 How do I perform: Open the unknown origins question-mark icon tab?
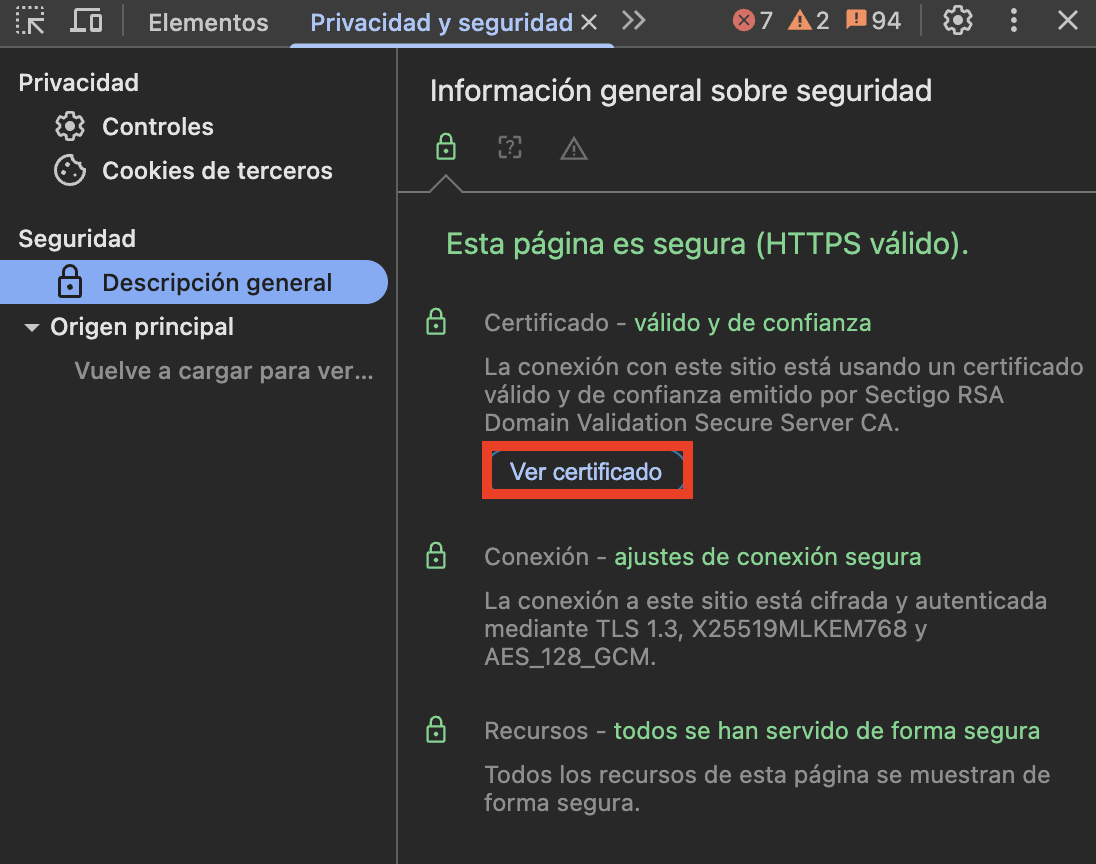coord(509,147)
